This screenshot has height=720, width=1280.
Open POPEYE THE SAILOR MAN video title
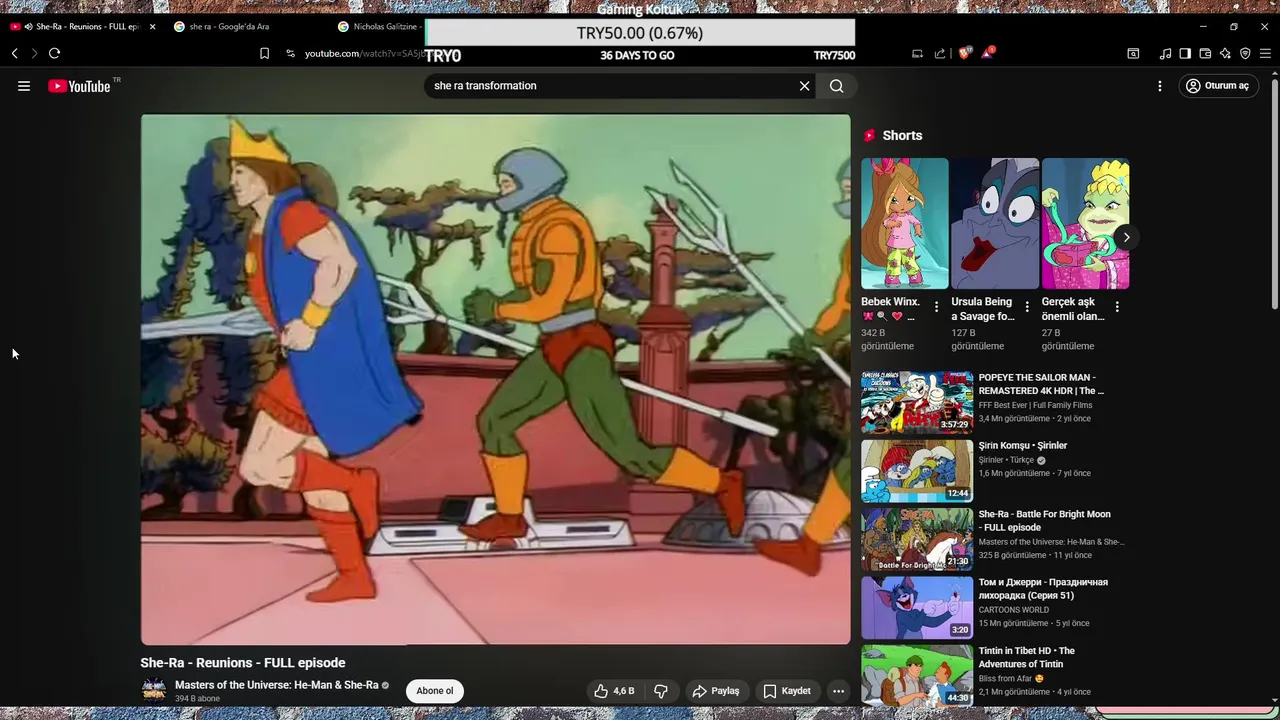[x=1041, y=384]
